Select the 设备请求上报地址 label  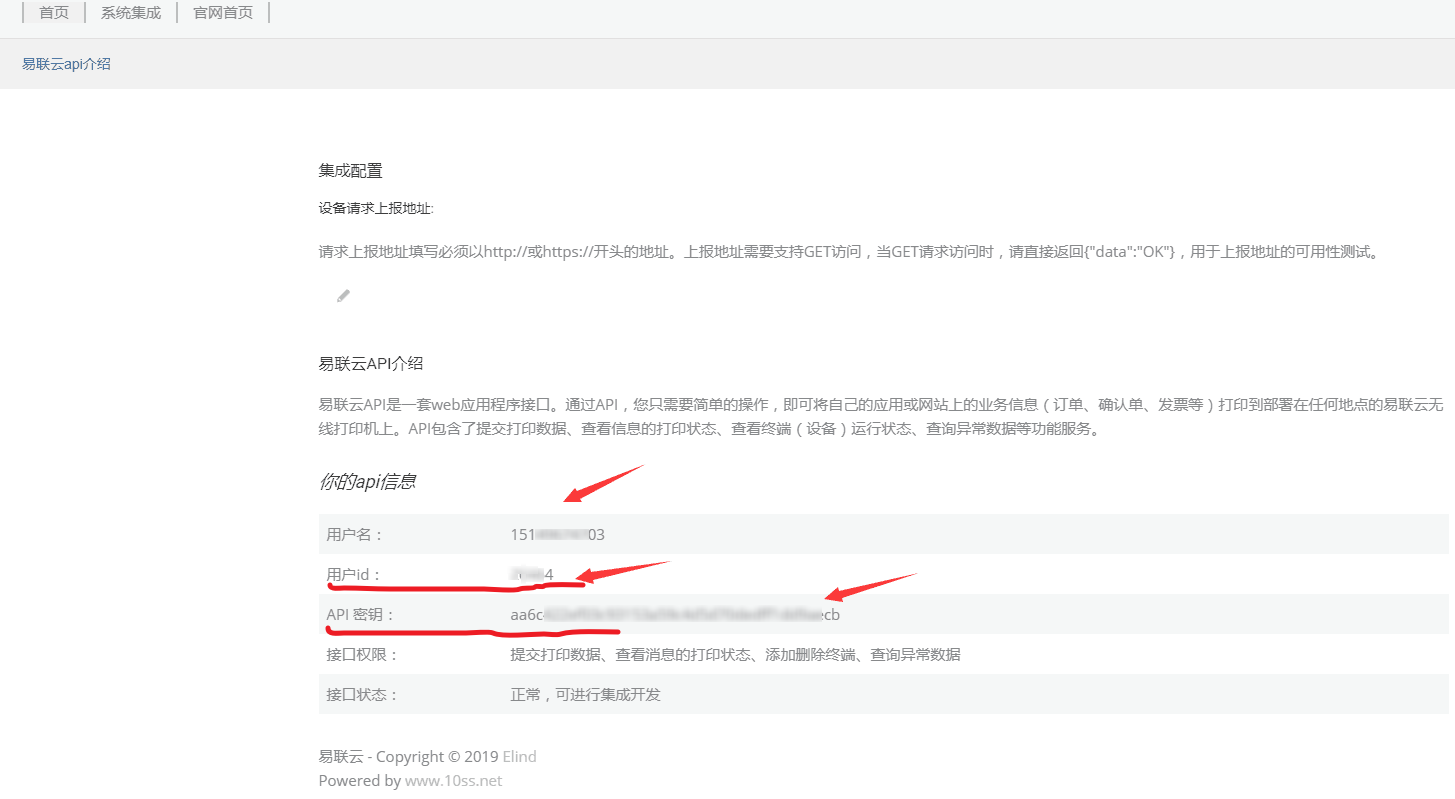point(376,209)
